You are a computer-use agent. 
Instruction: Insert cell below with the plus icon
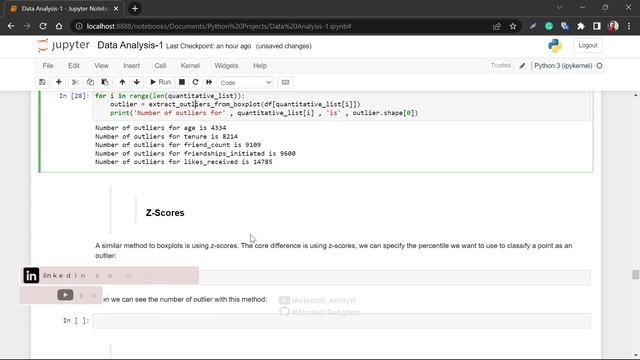[58, 82]
